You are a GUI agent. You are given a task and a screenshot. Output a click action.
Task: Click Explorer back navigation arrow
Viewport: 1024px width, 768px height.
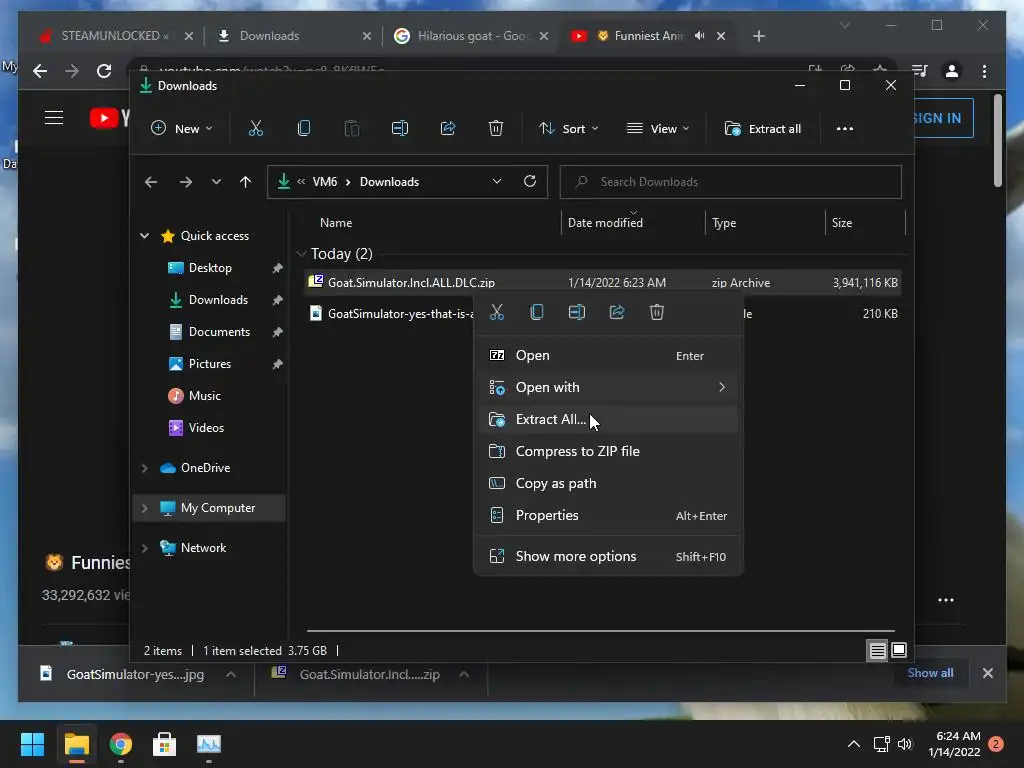coord(151,182)
